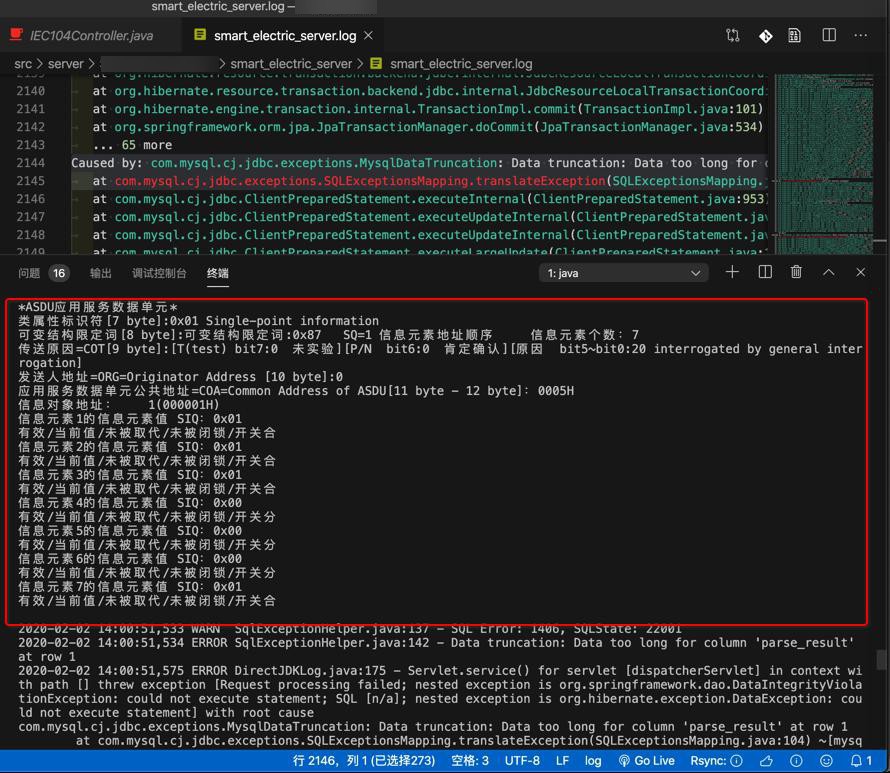The height and width of the screenshot is (773, 890).
Task: Kill the terminal with trash icon
Action: point(796,272)
